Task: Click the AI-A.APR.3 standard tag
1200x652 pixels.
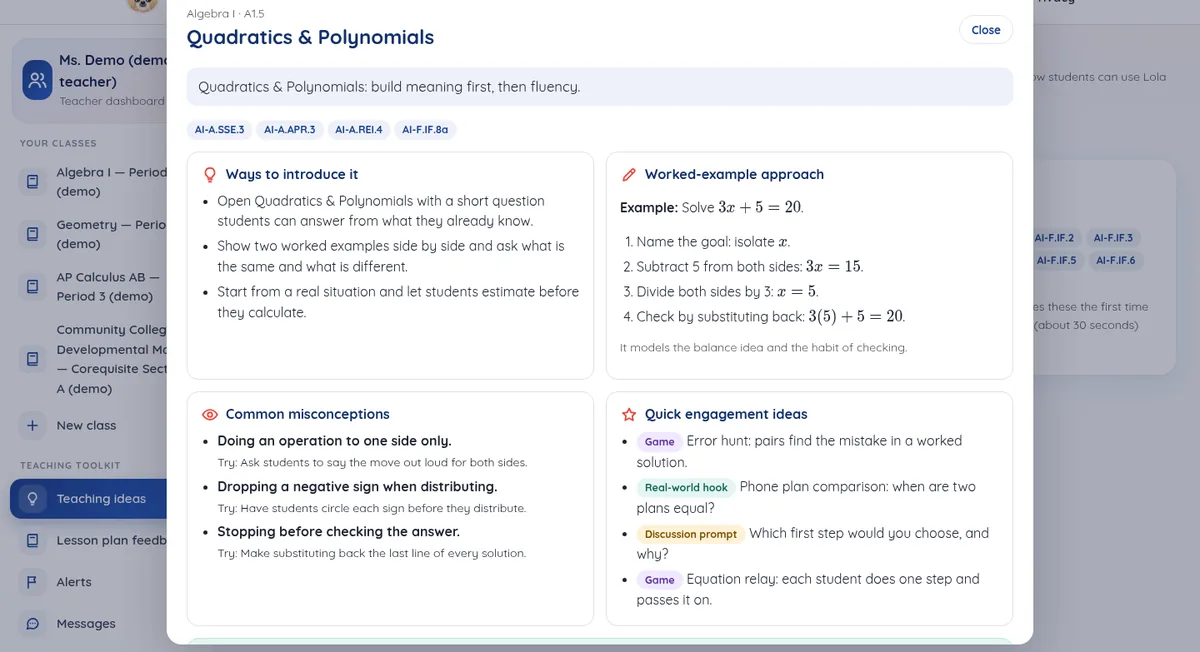Action: coord(290,129)
